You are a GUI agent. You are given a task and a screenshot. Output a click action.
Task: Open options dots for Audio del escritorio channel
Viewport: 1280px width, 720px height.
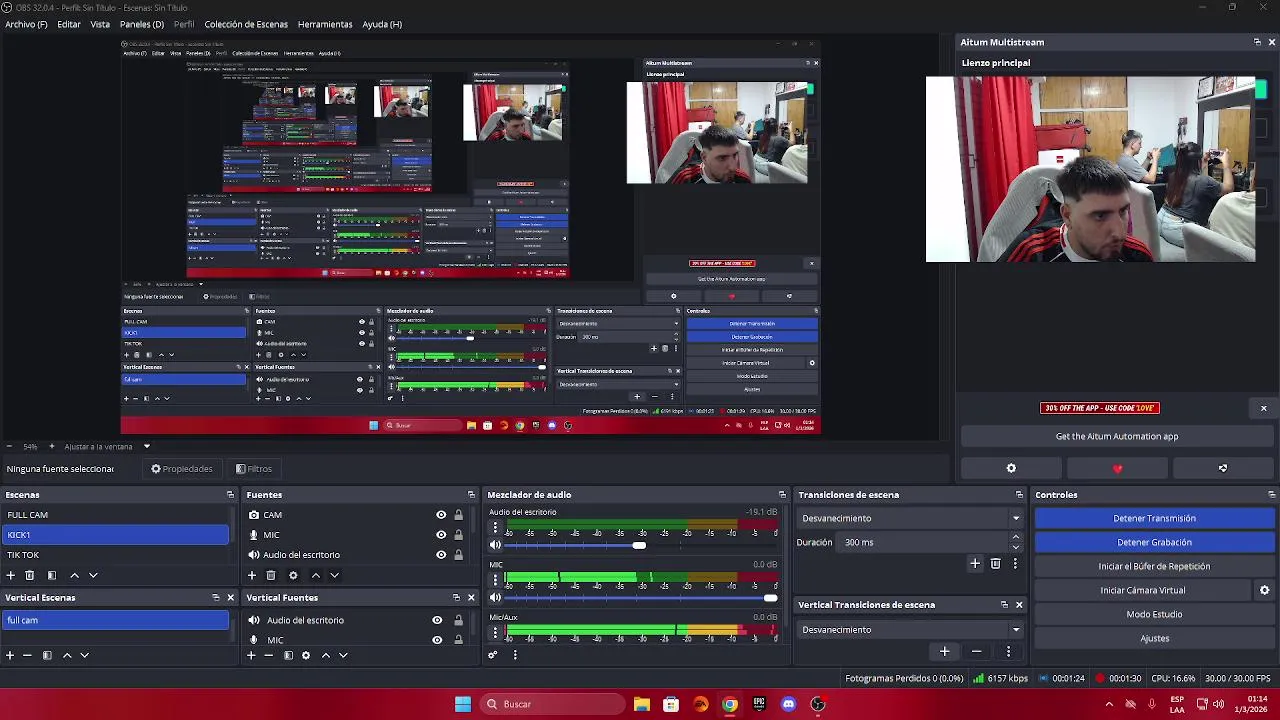coord(495,527)
